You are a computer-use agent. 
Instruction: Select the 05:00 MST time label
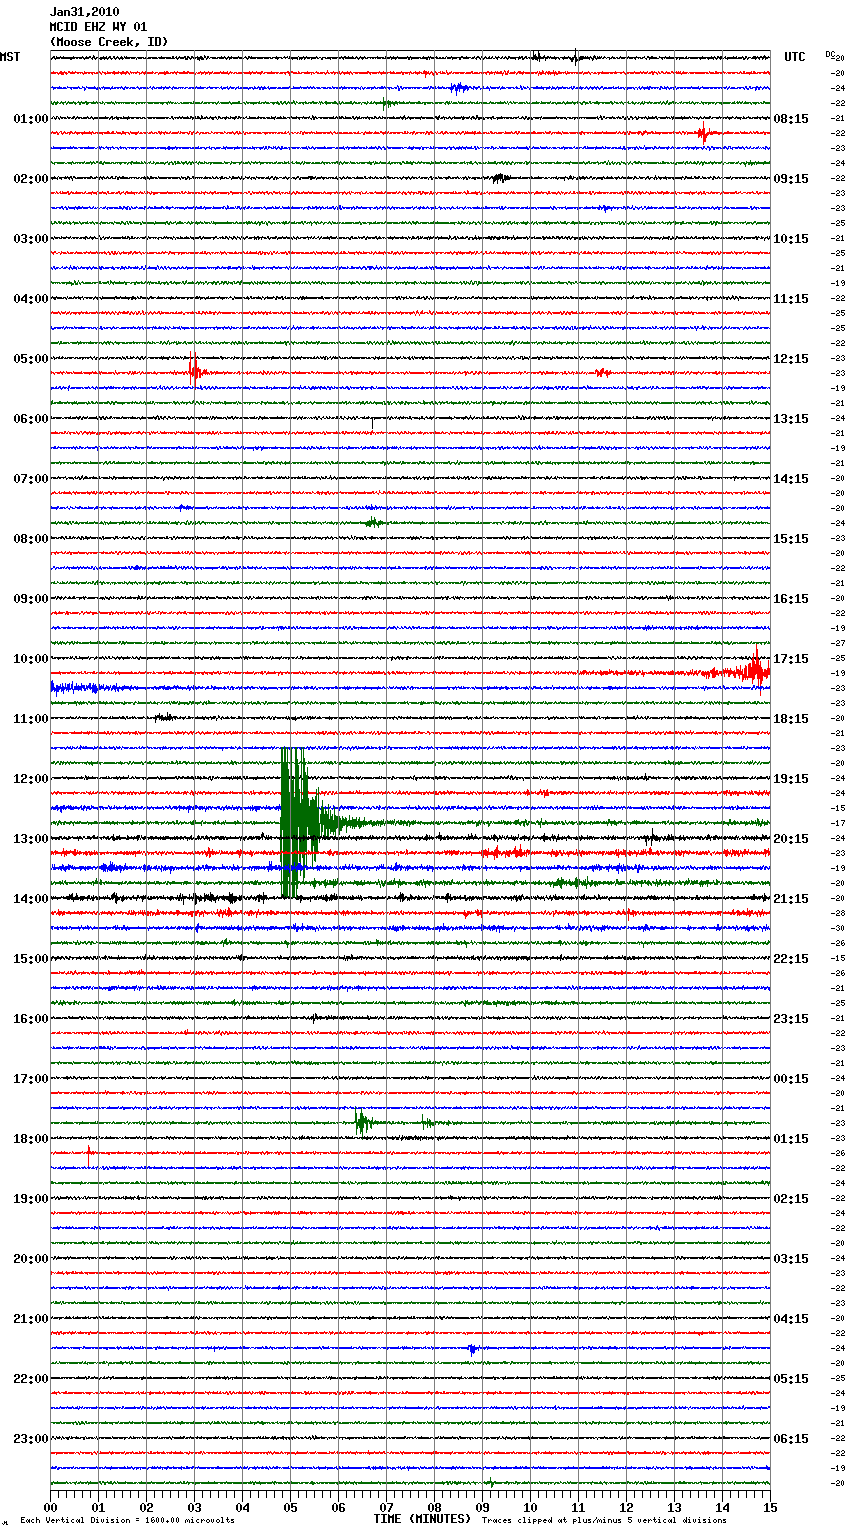click(31, 359)
